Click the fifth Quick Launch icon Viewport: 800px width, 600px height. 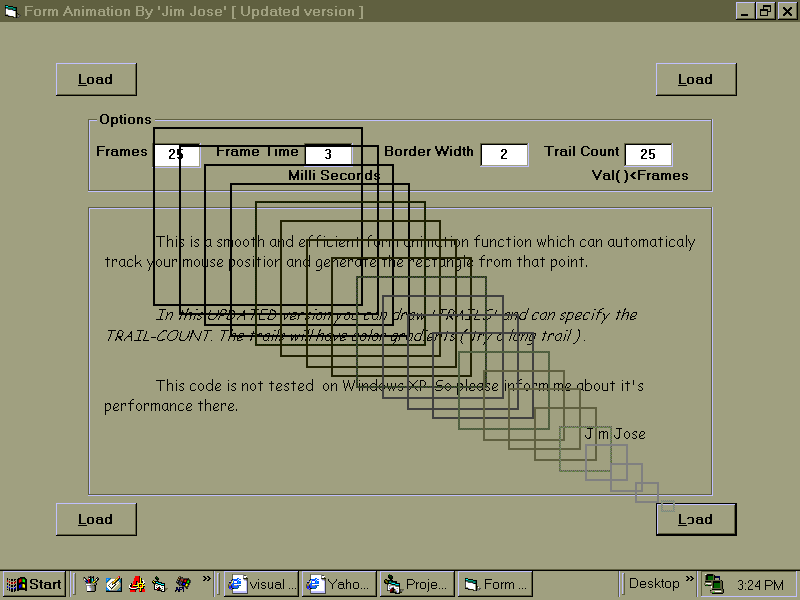point(182,584)
